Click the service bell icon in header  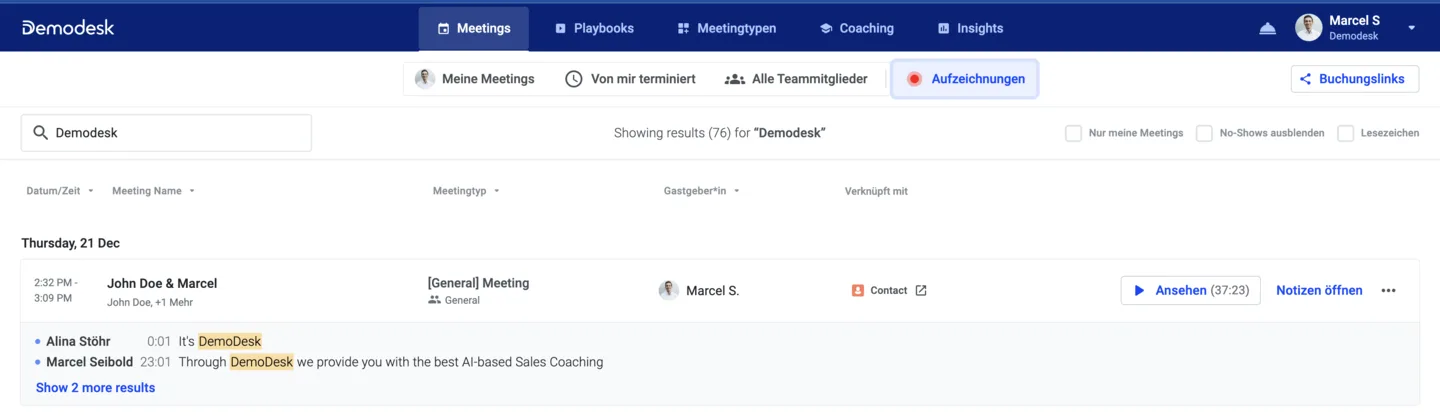[x=1267, y=28]
